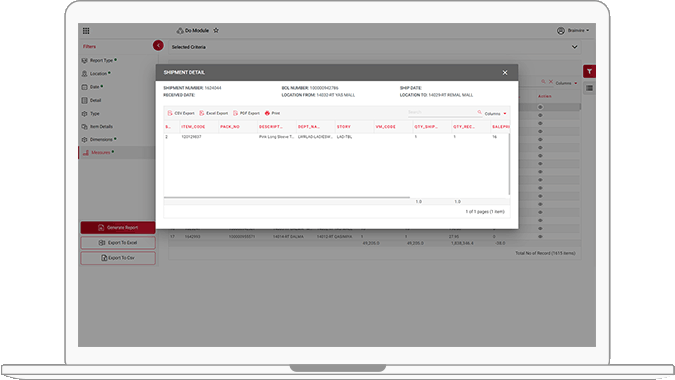The height and width of the screenshot is (380, 675).
Task: Click the background table clear X icon
Action: [x=551, y=82]
